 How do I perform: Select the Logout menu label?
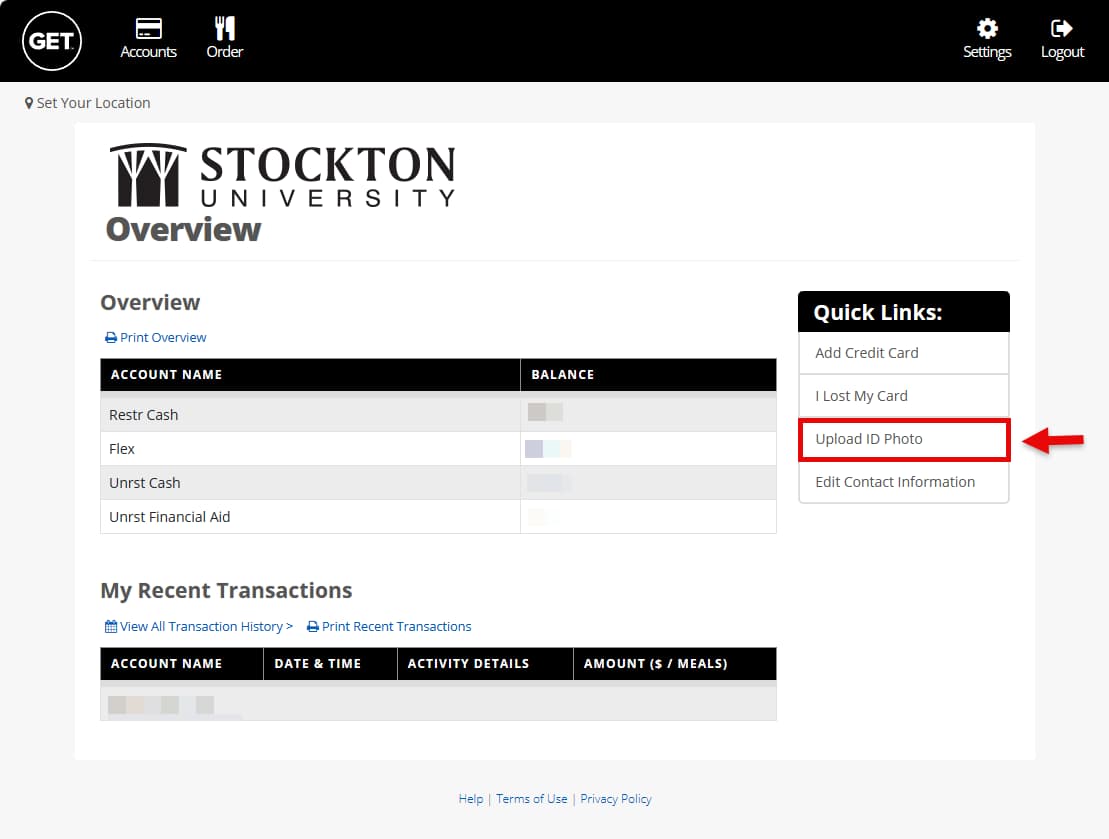point(1062,52)
